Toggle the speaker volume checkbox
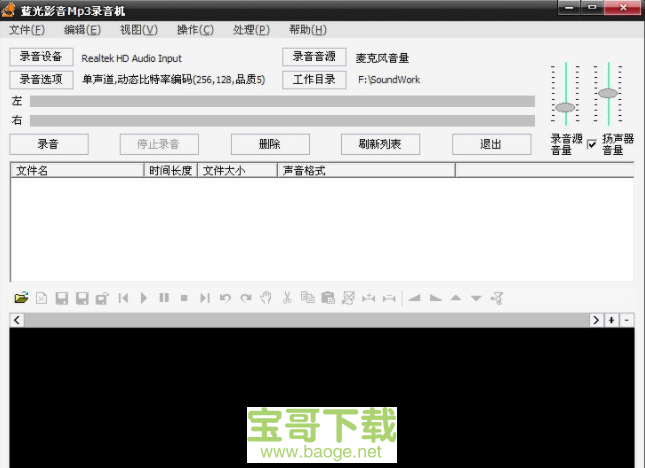 coord(592,144)
